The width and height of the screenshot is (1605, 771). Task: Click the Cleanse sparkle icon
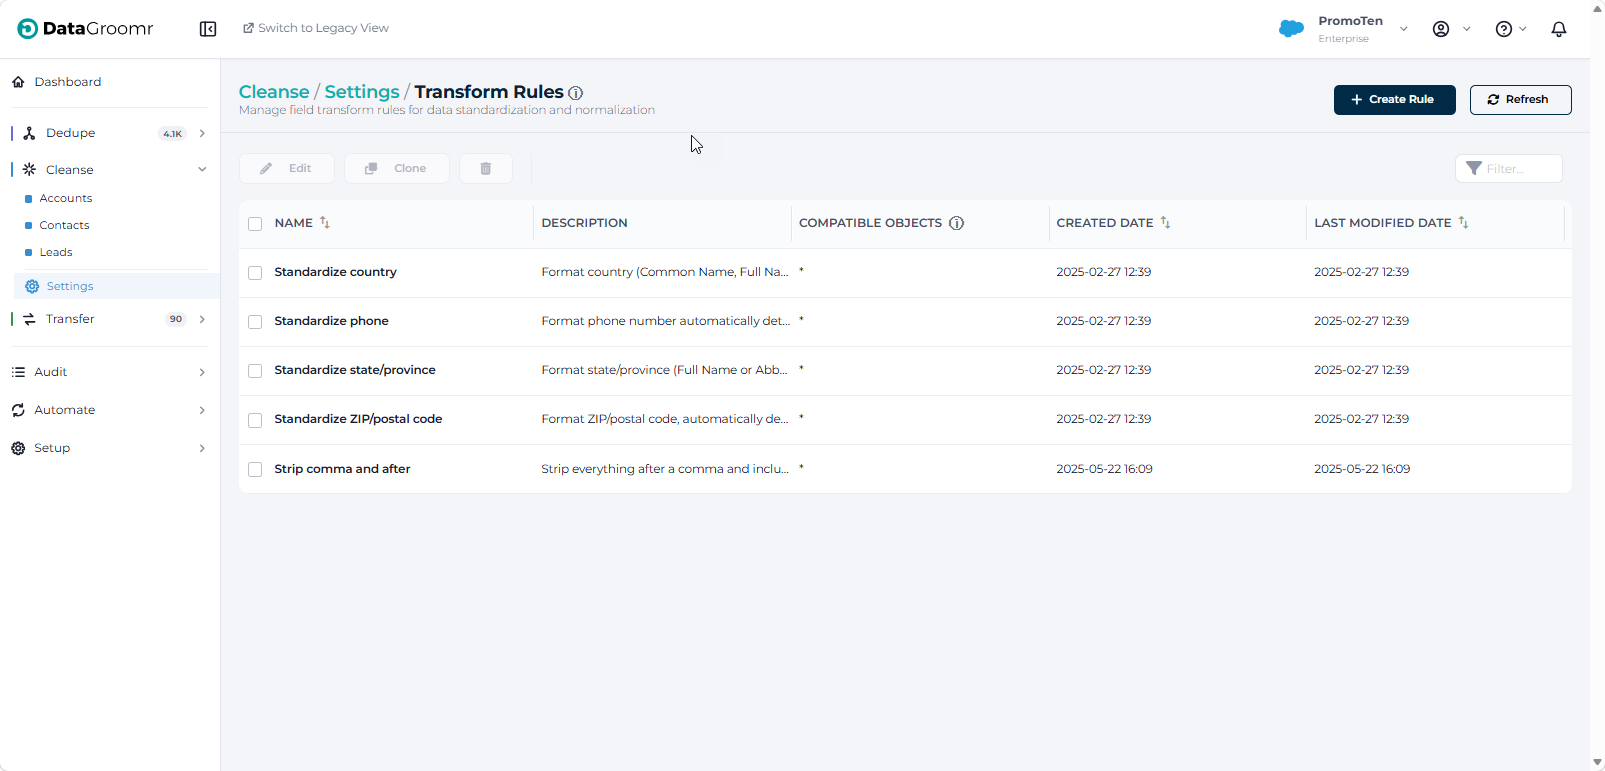click(x=29, y=170)
